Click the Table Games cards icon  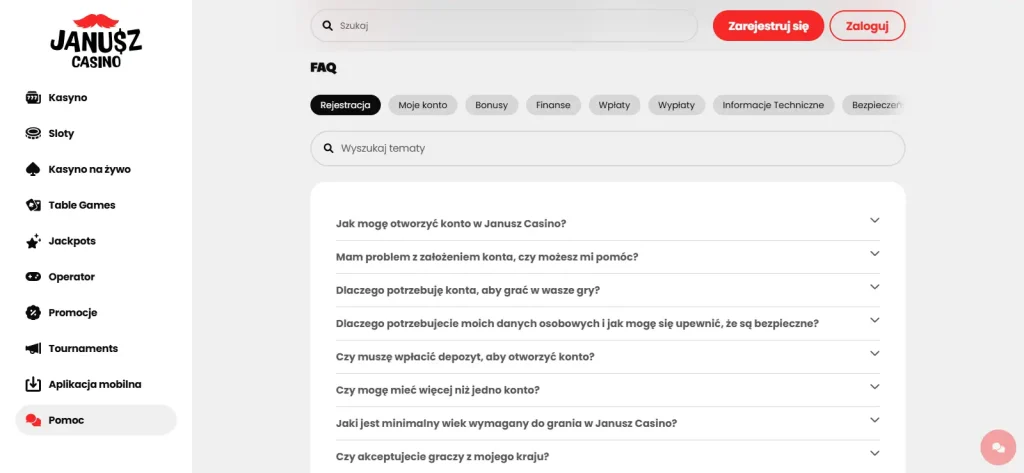[x=33, y=205]
